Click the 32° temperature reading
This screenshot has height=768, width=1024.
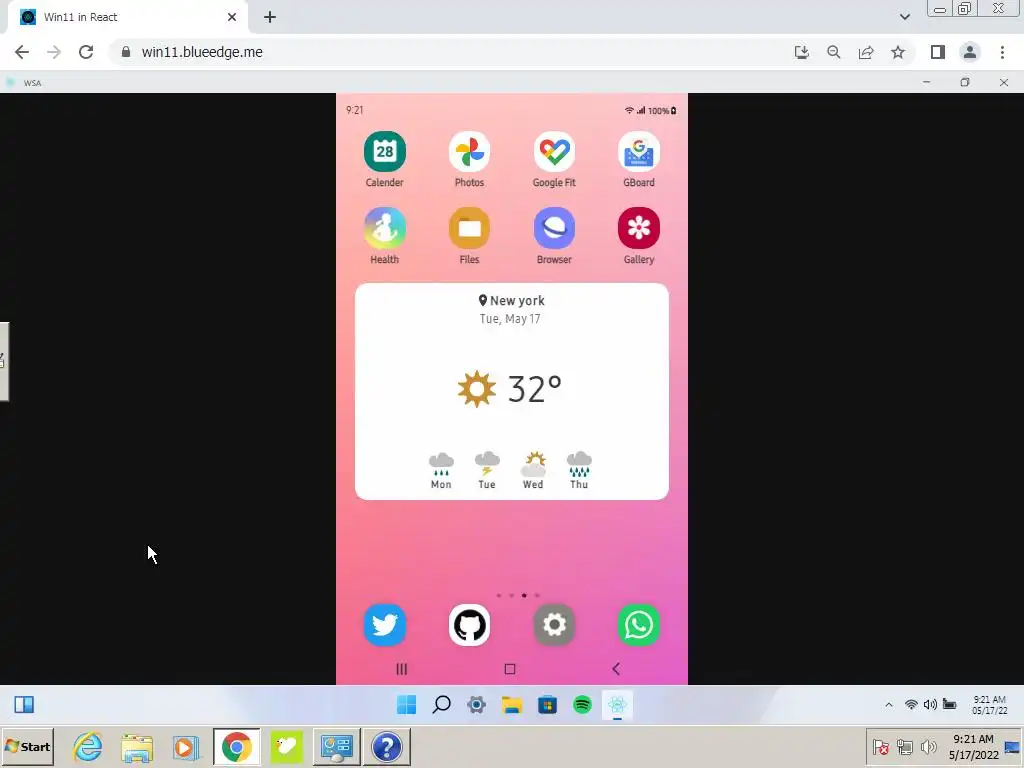coord(534,389)
